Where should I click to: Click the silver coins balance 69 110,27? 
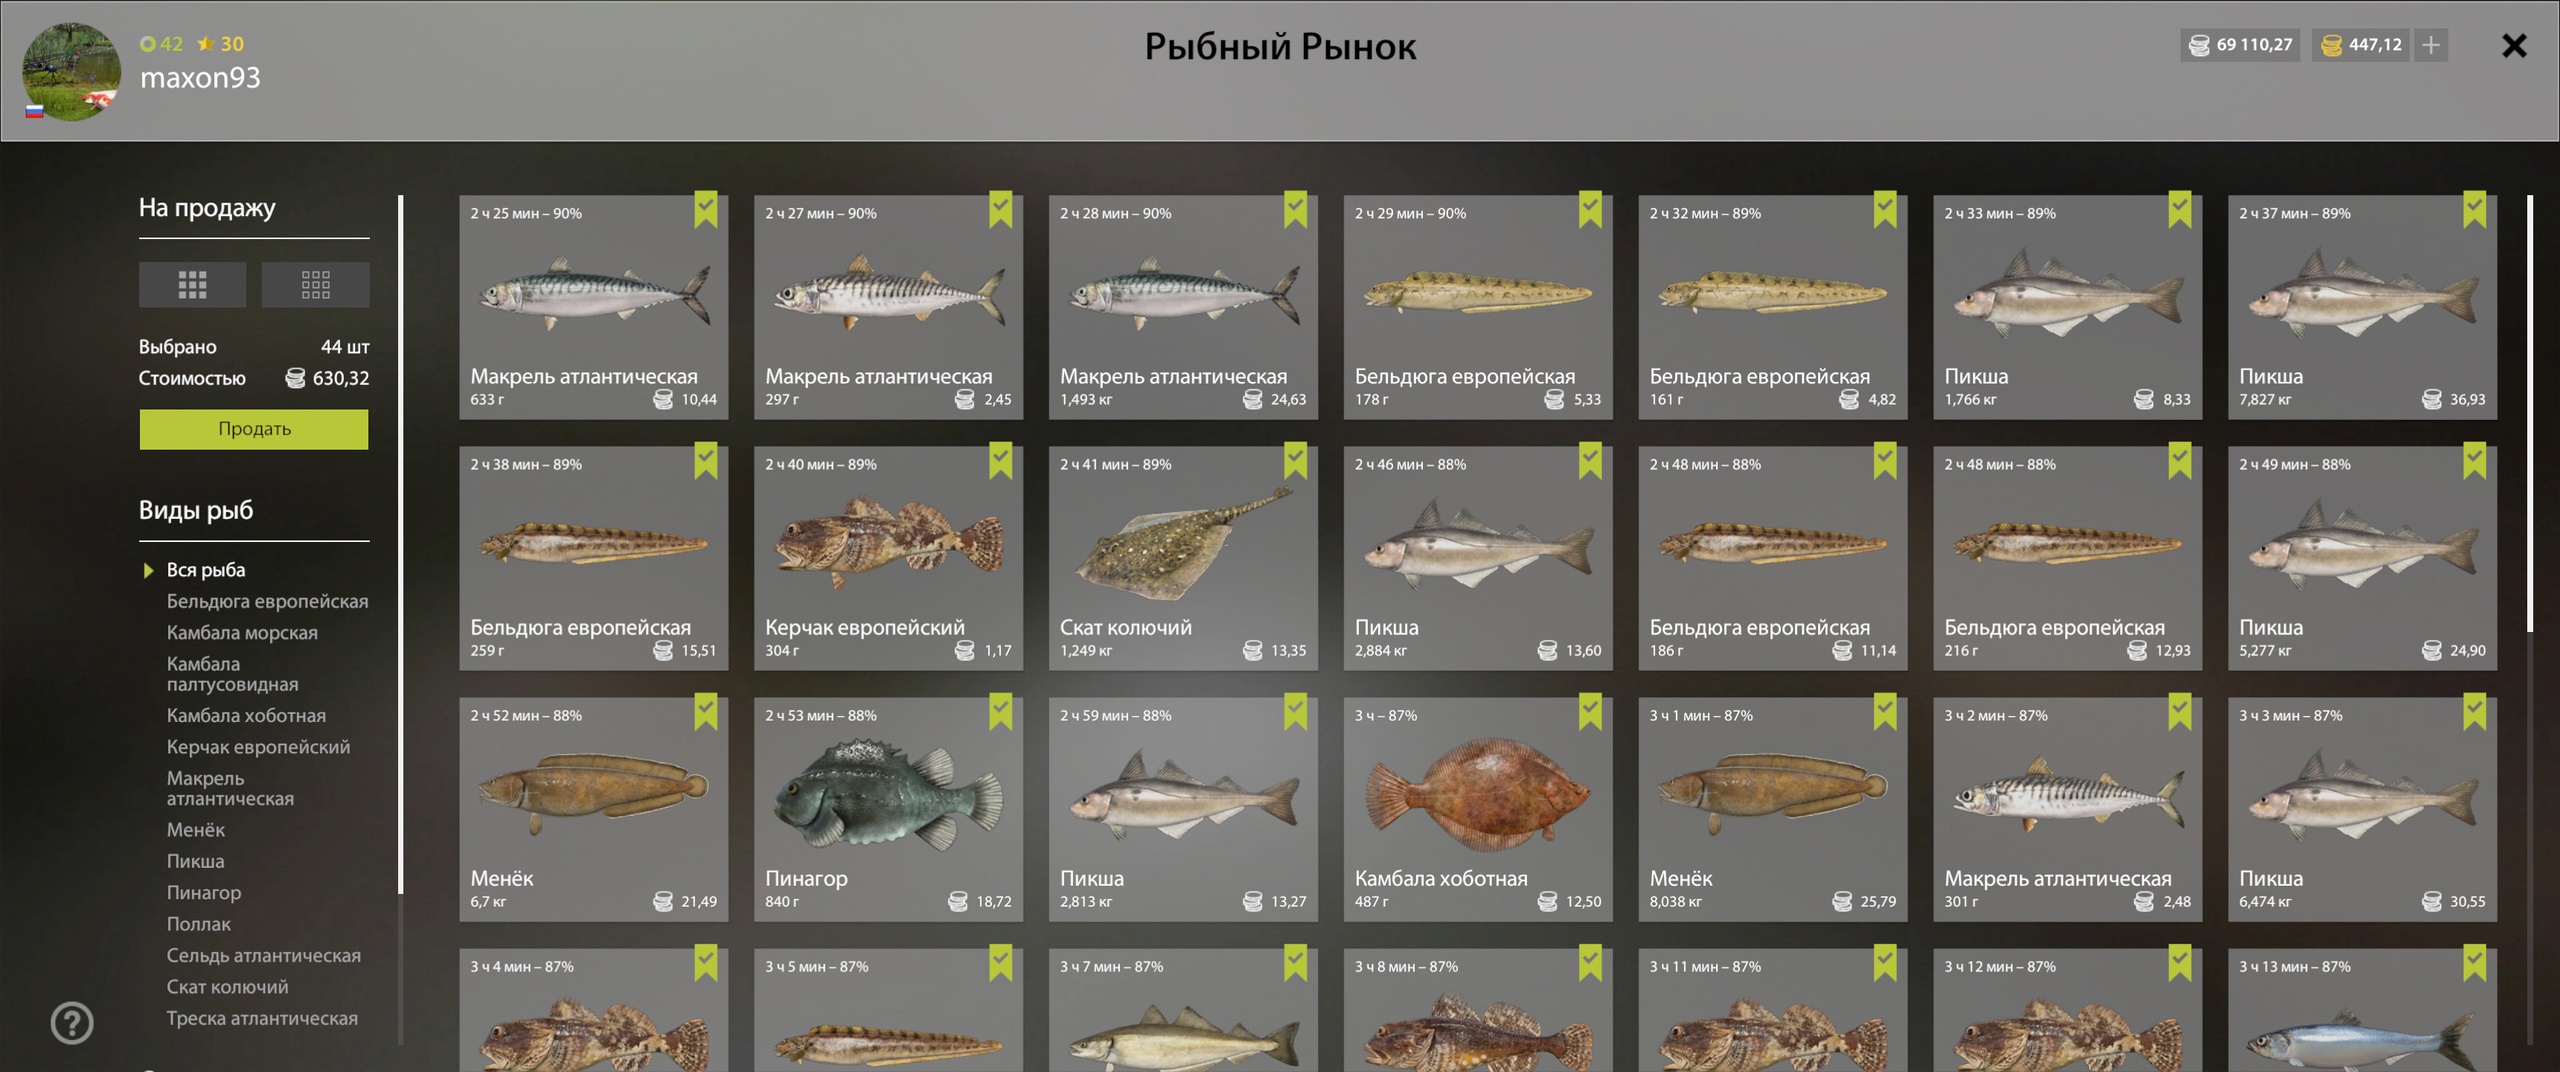pos(2240,45)
